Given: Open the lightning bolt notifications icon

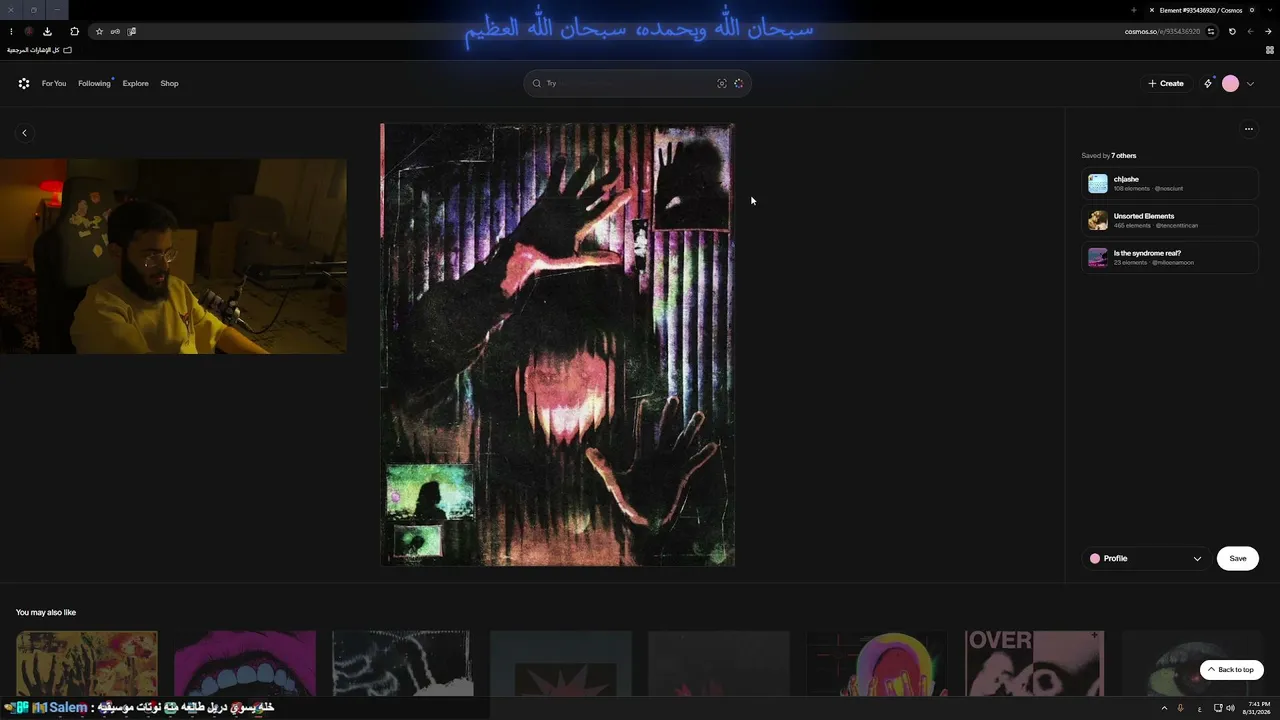Looking at the screenshot, I should tap(1208, 84).
